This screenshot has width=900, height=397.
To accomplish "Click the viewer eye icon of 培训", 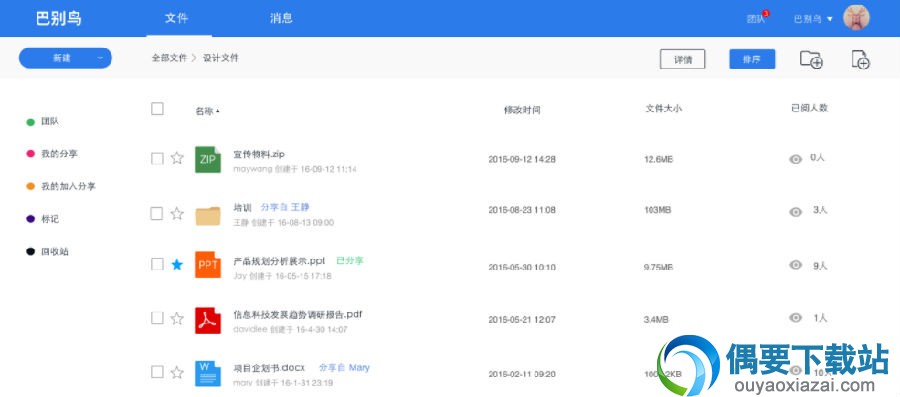I will coord(795,212).
